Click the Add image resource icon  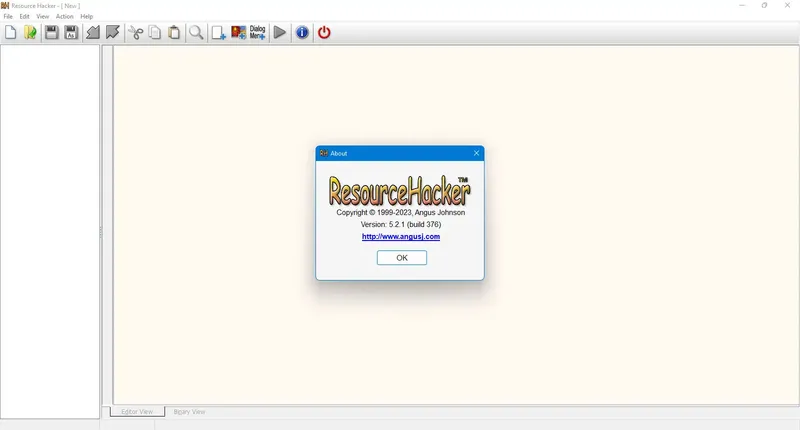pyautogui.click(x=238, y=33)
